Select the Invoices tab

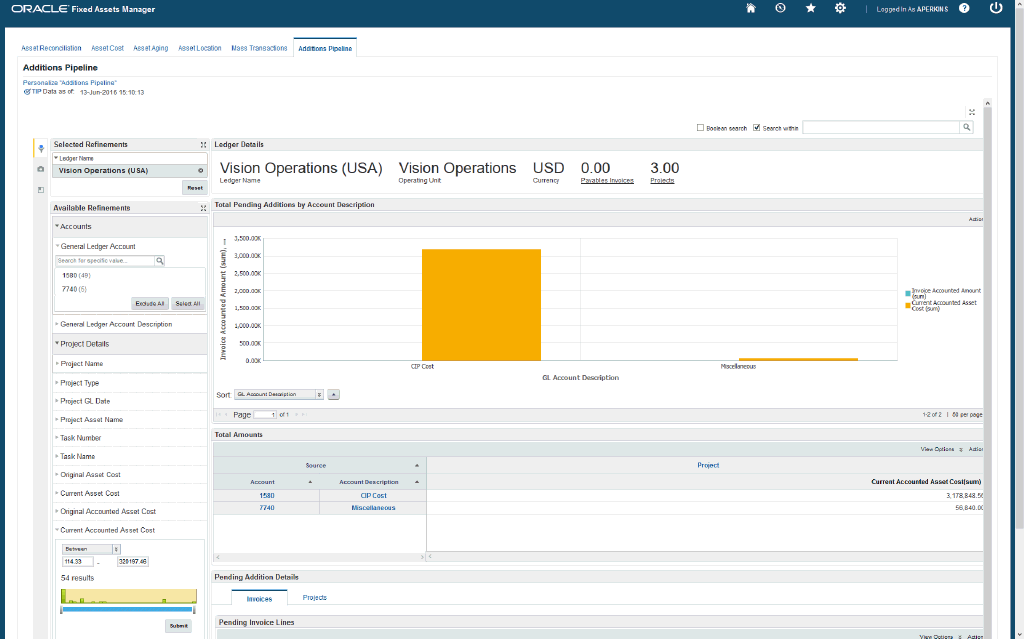click(x=259, y=598)
